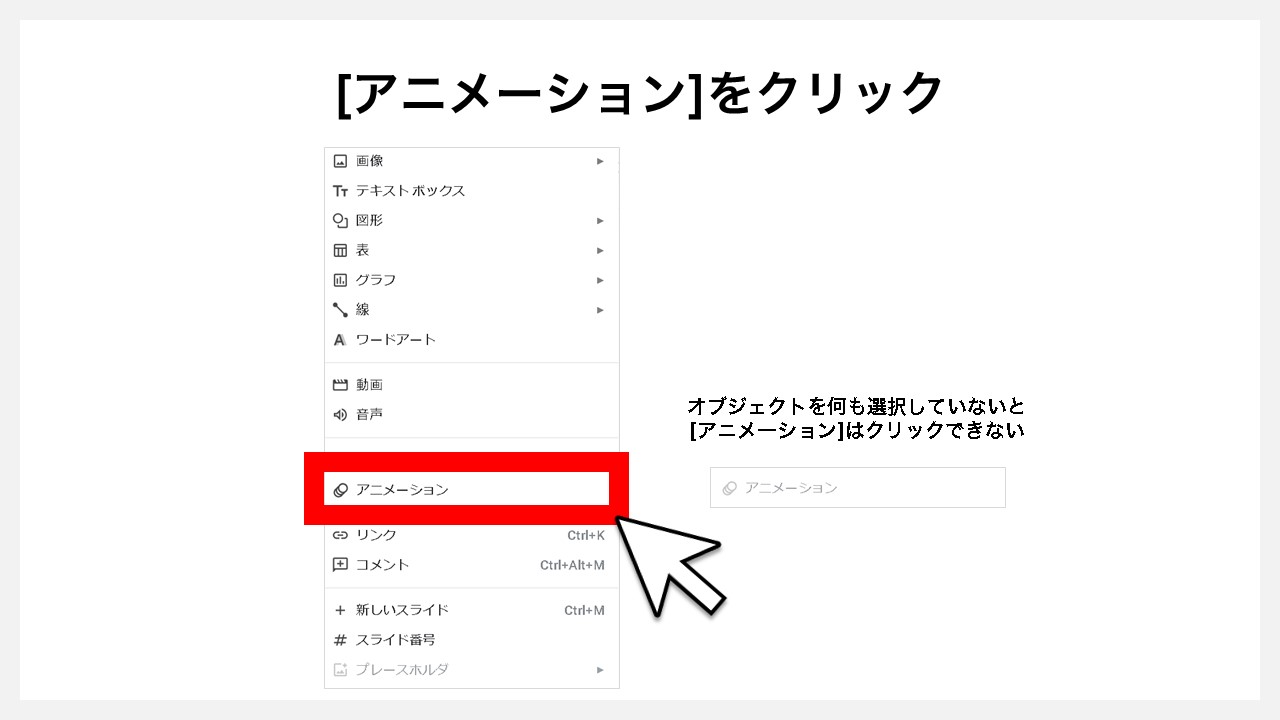Select the テキストボックス (text box) Tt icon
The image size is (1280, 720).
pyautogui.click(x=340, y=190)
